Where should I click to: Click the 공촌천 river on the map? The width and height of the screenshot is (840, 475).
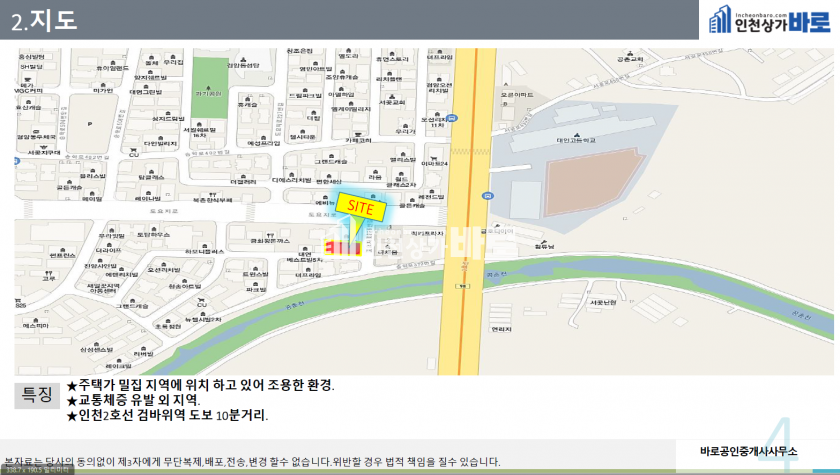click(600, 276)
